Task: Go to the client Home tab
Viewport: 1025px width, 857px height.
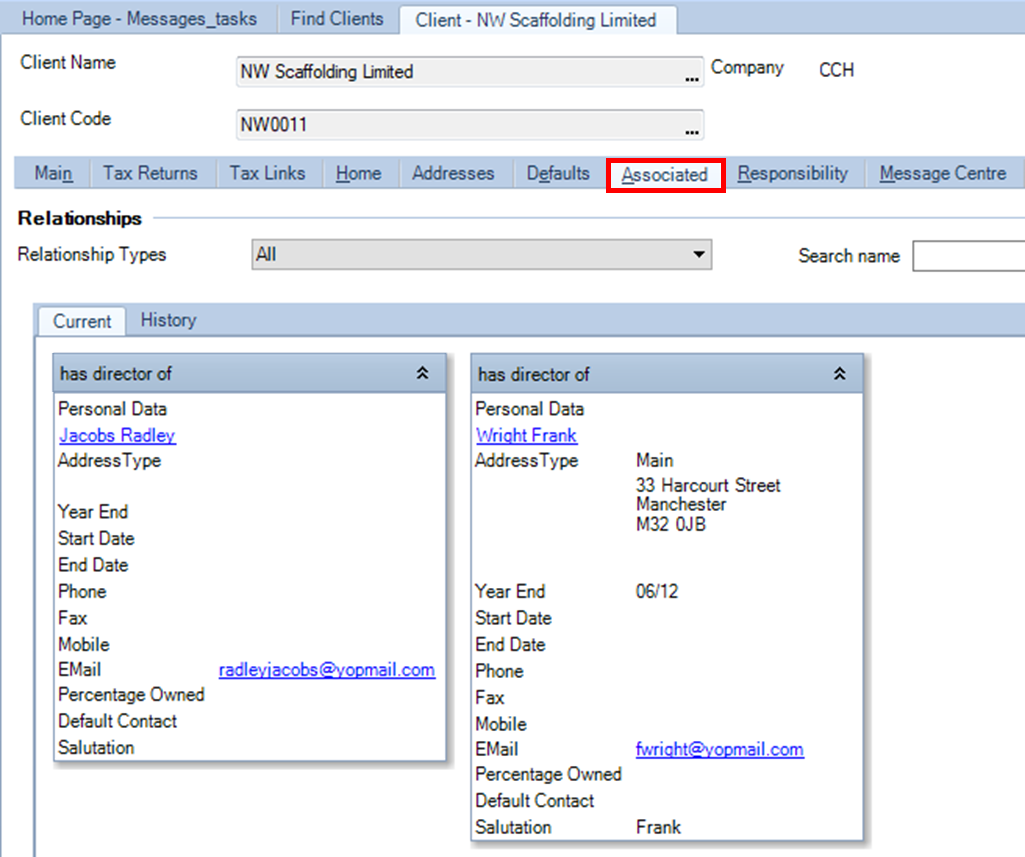Action: 359,173
